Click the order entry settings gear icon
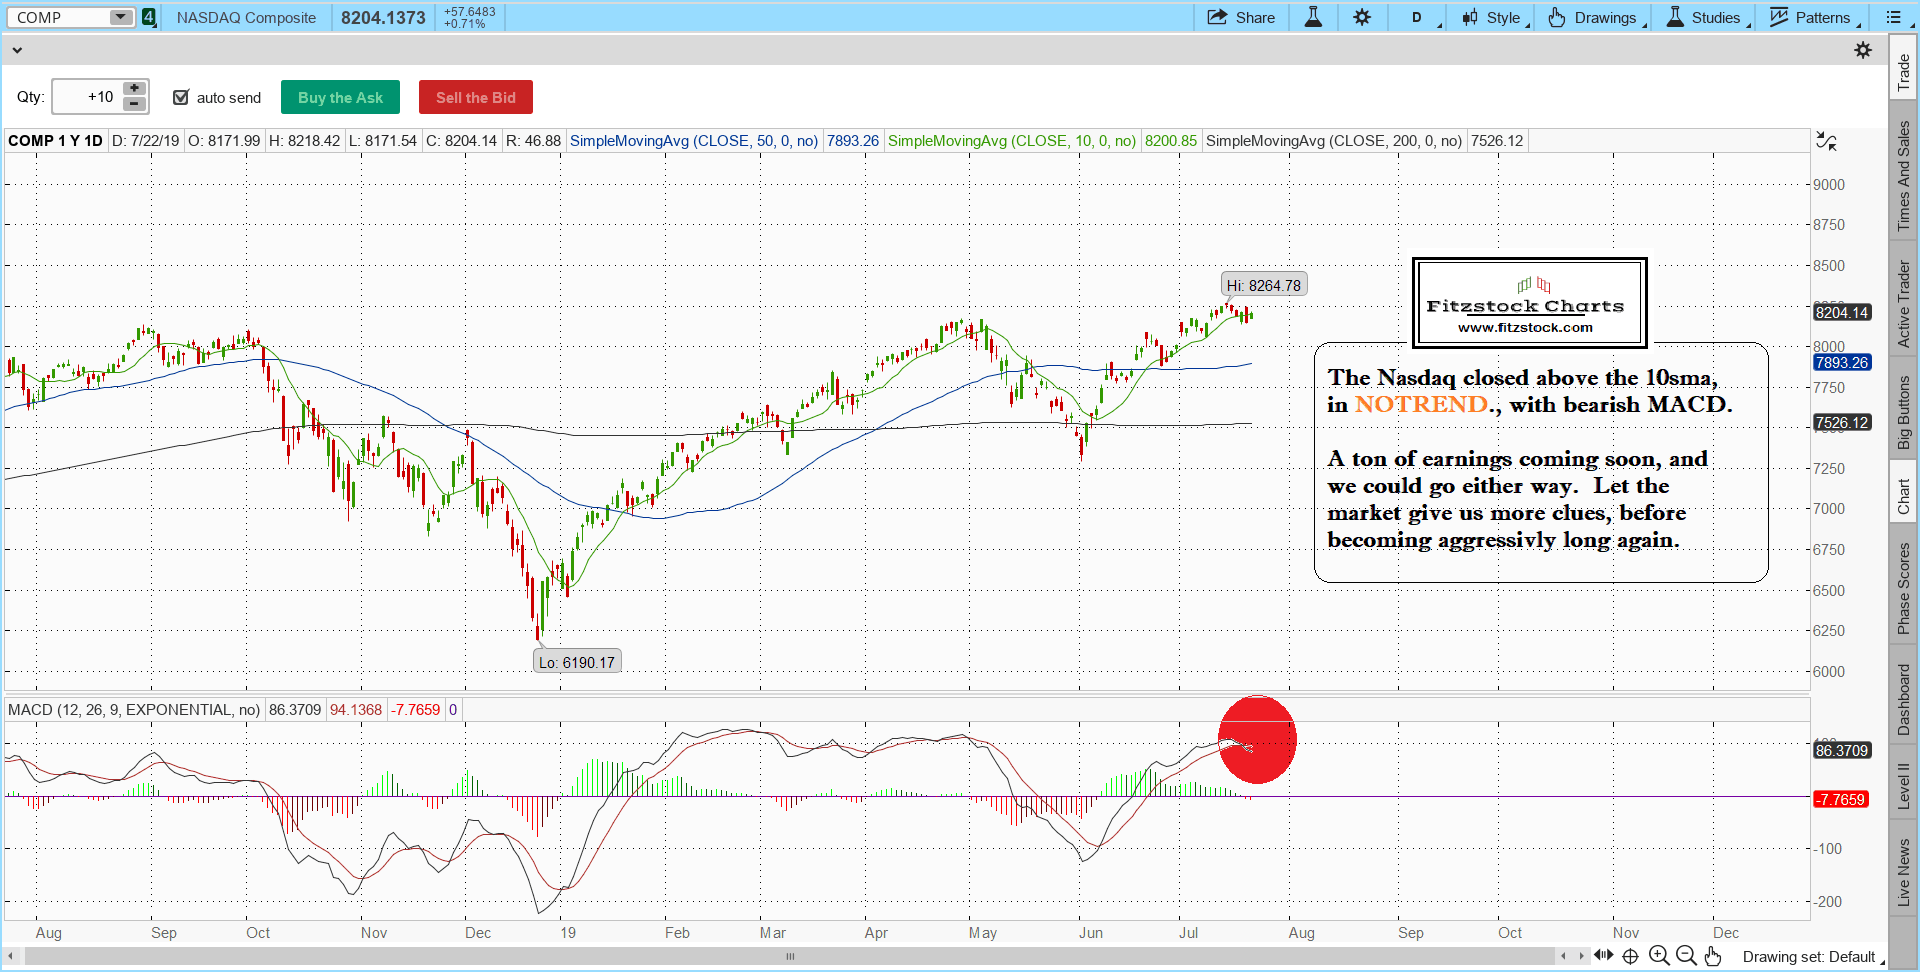 (1863, 50)
